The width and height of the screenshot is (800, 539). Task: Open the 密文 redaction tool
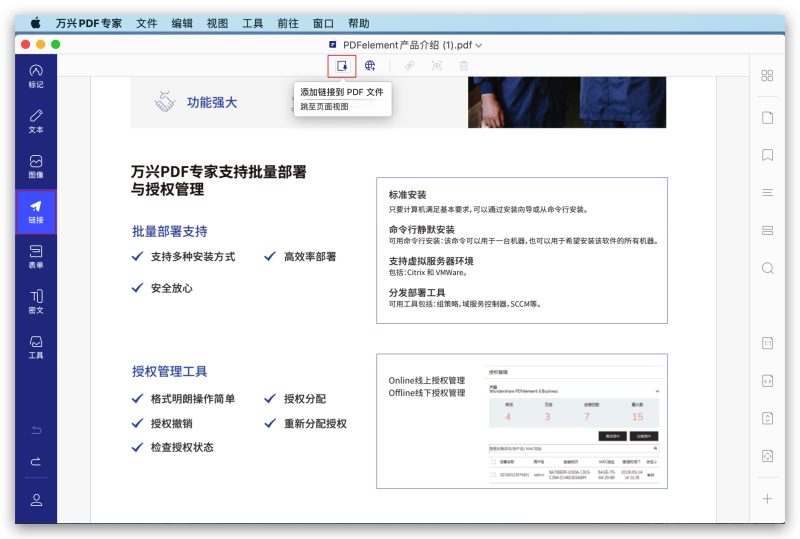click(x=36, y=302)
